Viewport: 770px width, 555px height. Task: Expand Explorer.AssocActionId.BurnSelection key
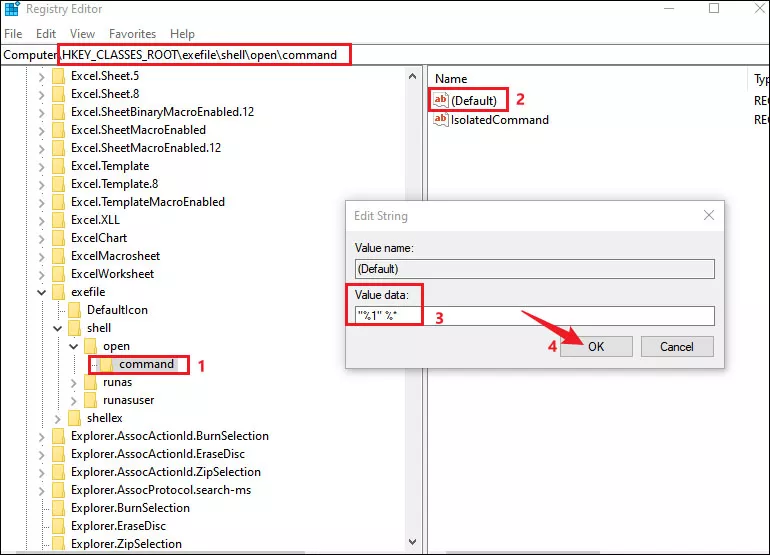coord(42,437)
